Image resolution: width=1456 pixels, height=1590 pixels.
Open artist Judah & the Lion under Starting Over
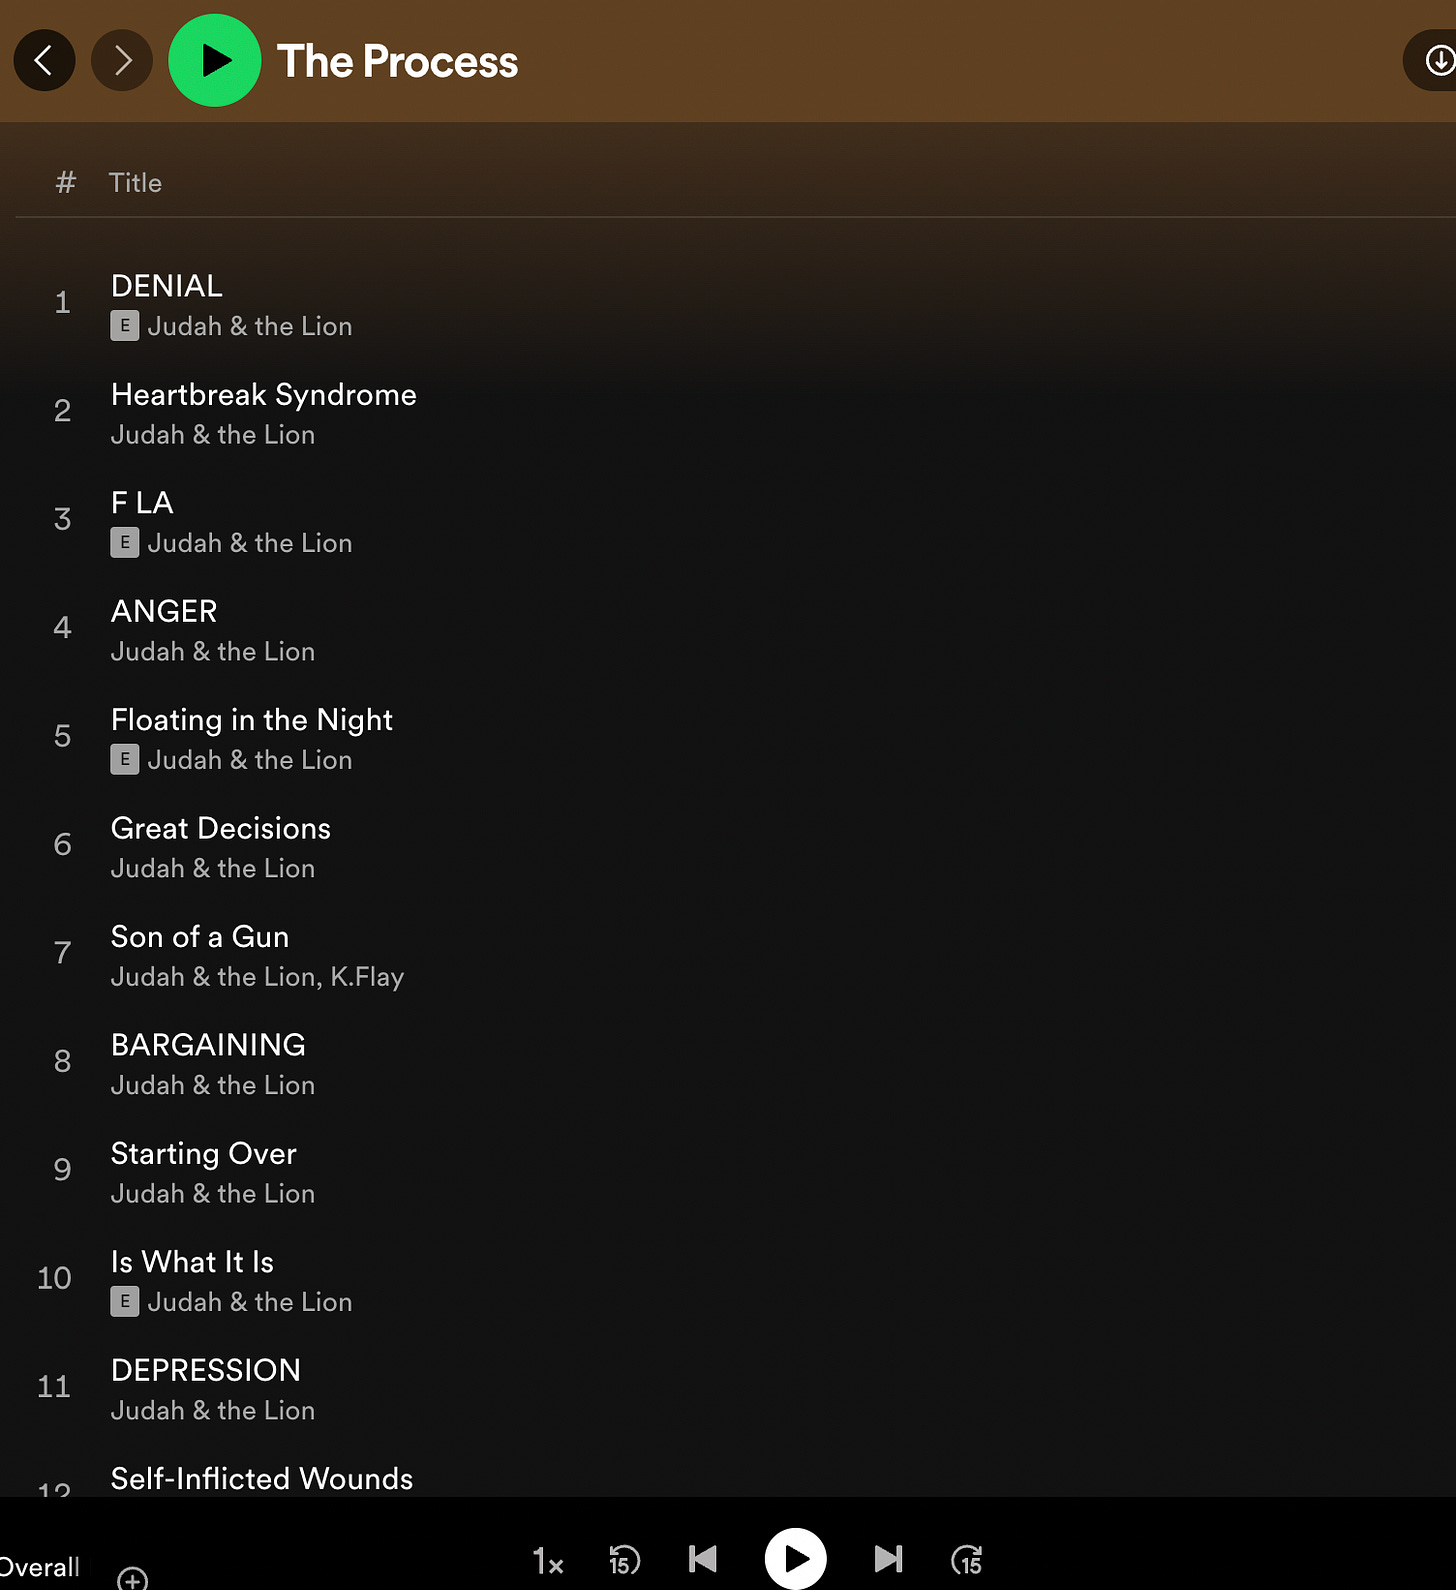coord(213,1194)
